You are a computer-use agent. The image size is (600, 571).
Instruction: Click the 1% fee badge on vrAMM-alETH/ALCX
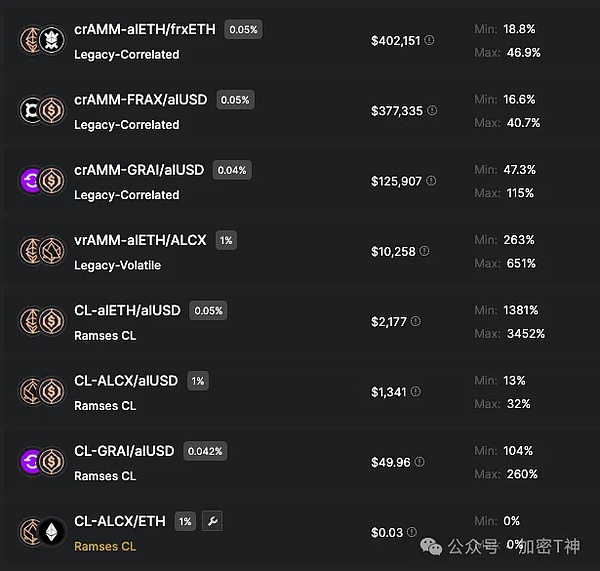[x=226, y=241]
